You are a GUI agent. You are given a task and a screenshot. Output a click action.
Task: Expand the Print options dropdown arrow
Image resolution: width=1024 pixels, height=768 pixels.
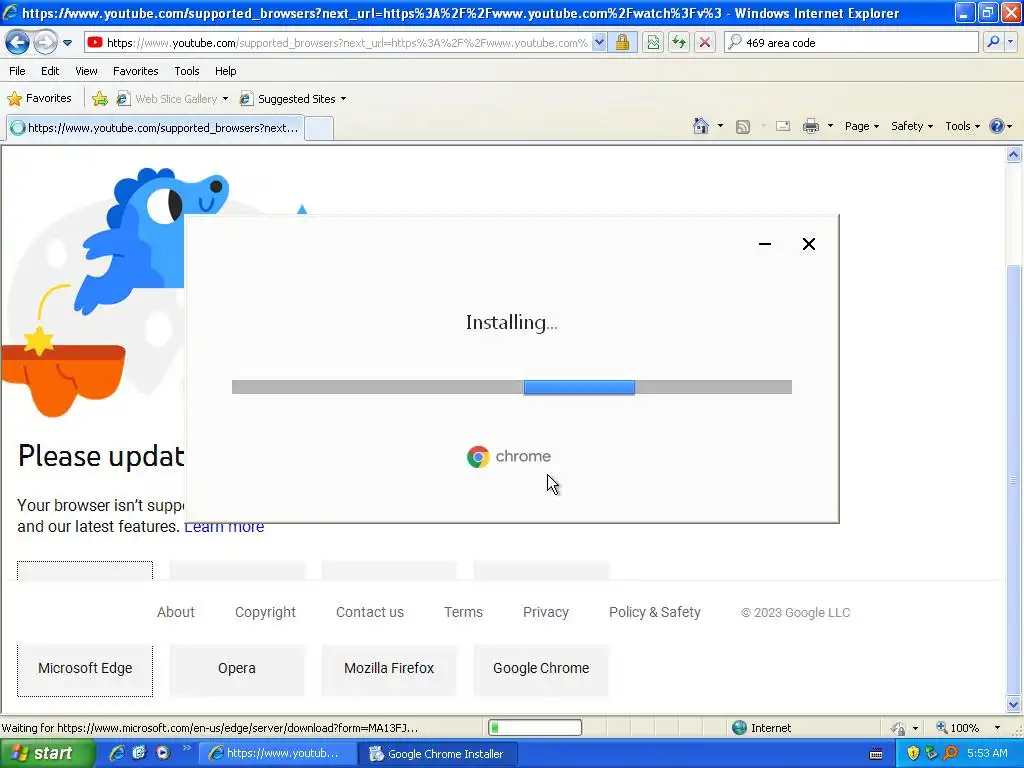coord(830,126)
